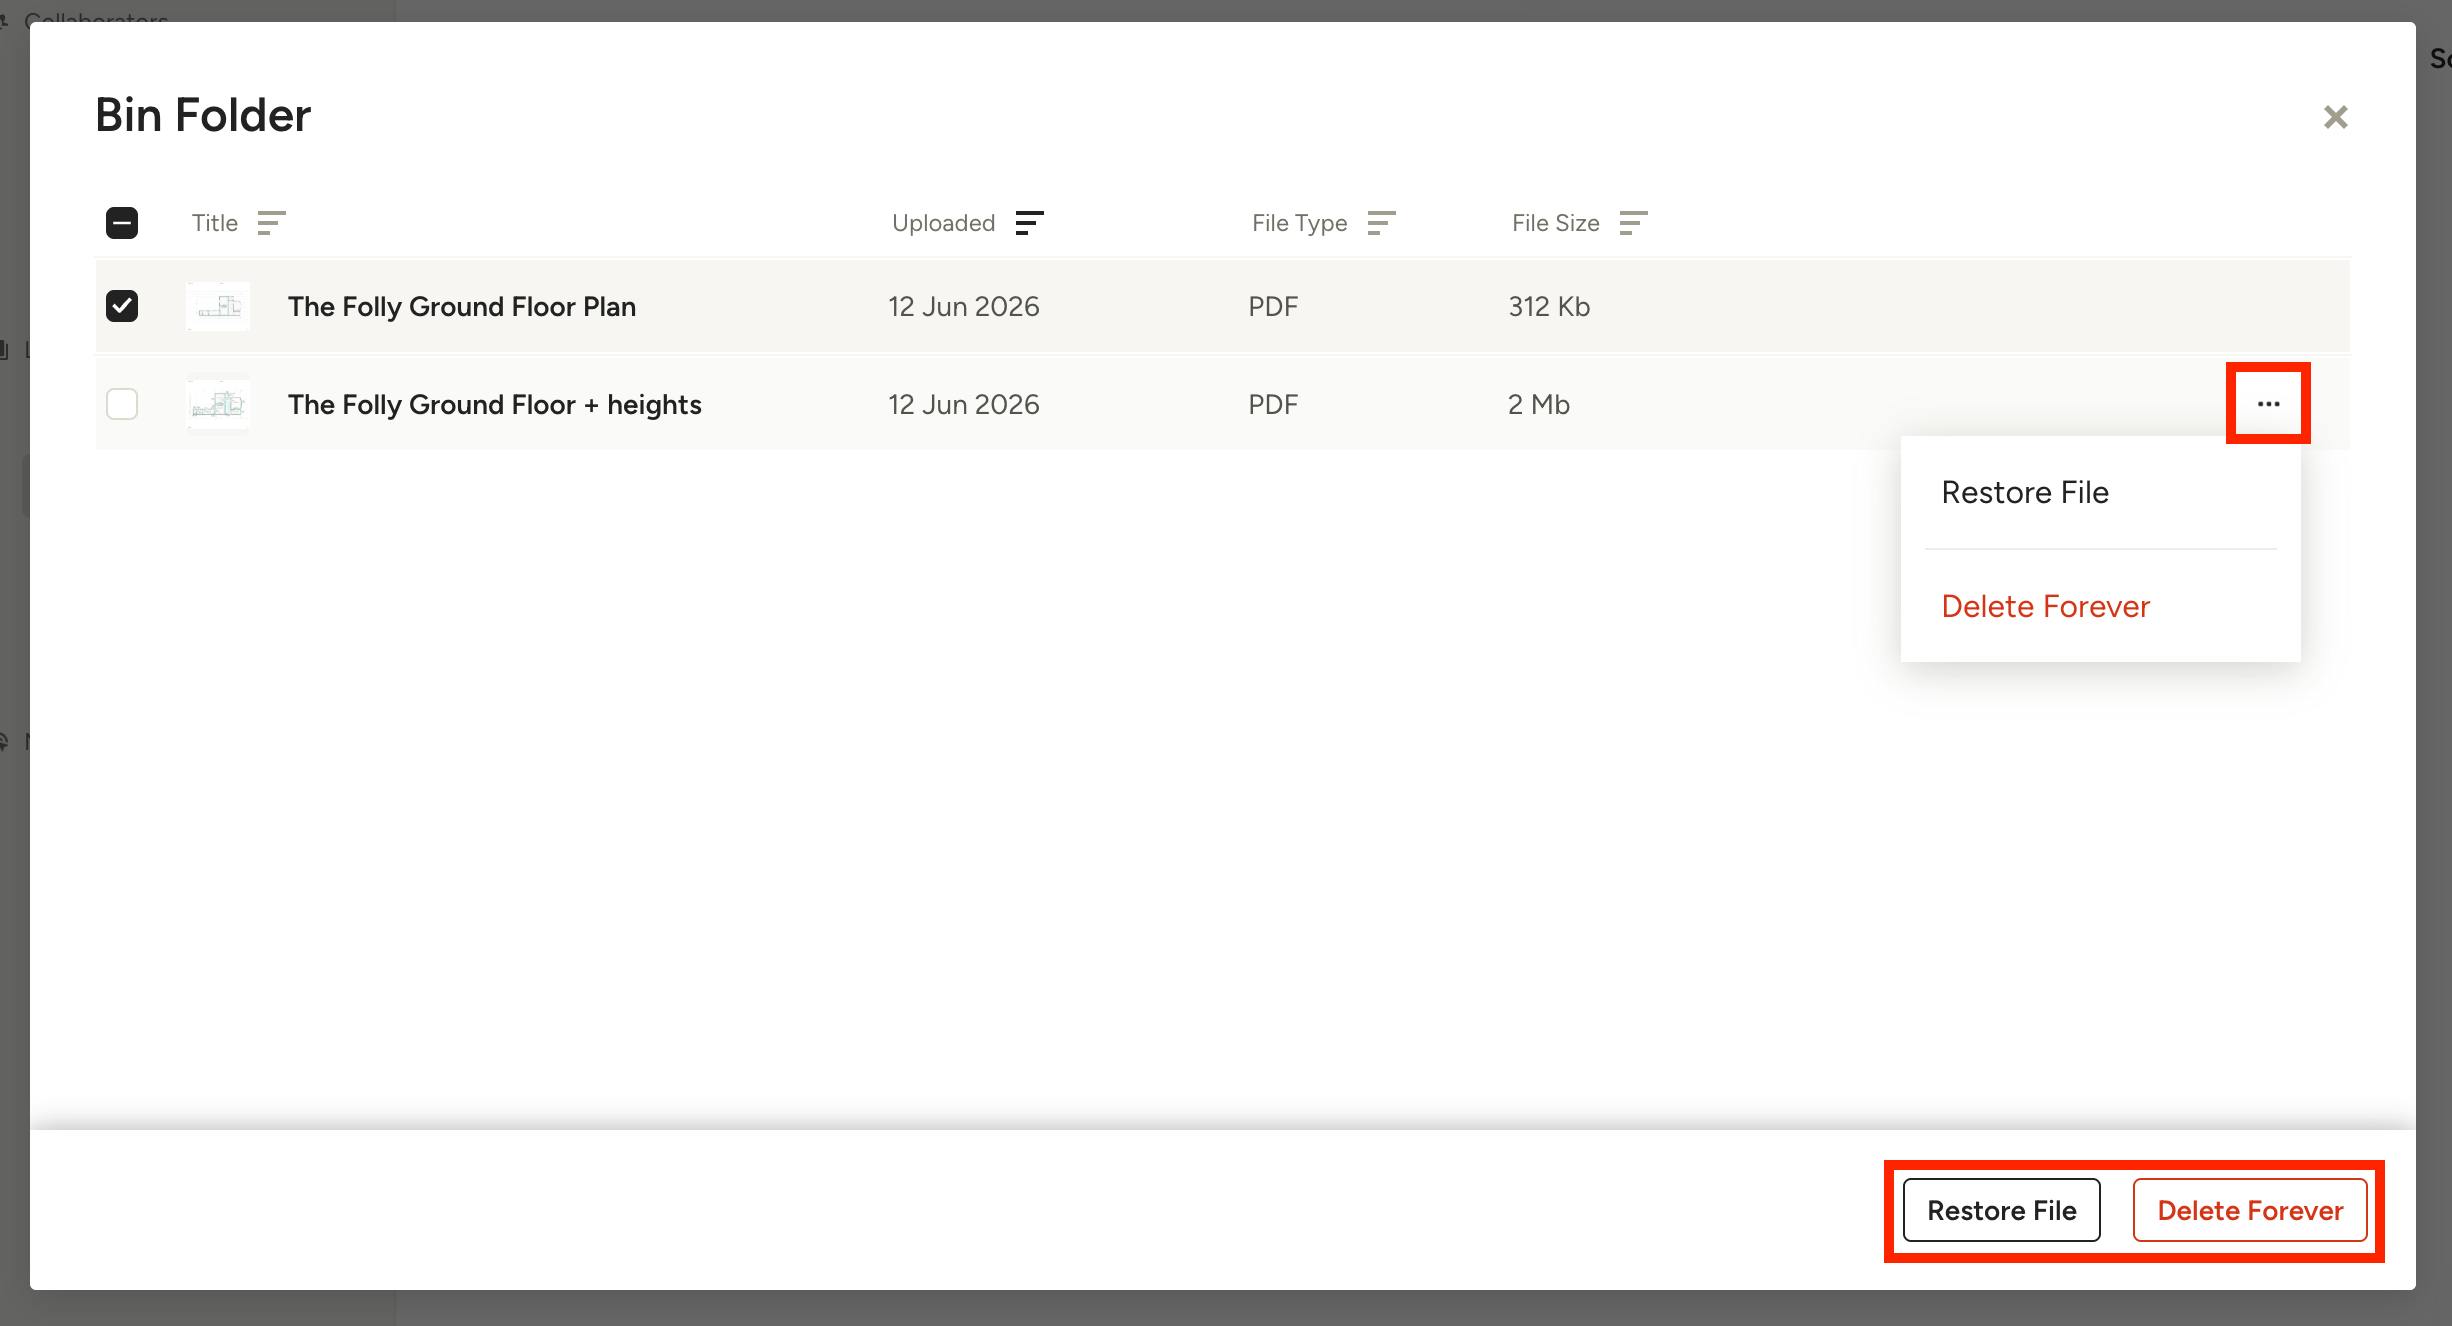Select The Folly Ground Floor Plan title
The width and height of the screenshot is (2452, 1326).
click(462, 306)
